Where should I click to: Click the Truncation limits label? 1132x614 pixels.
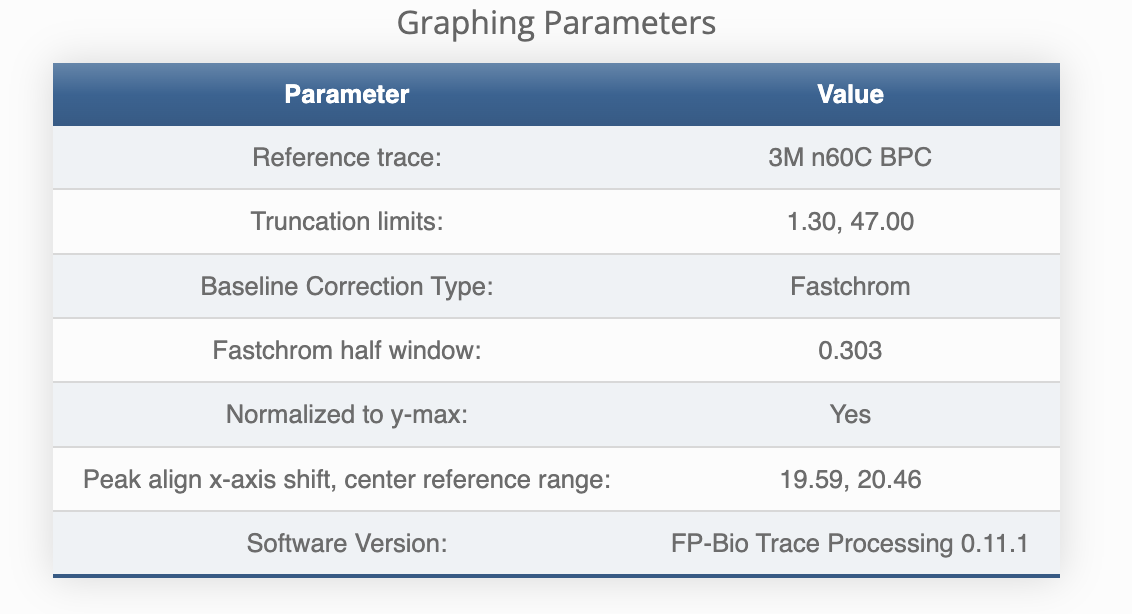coord(347,222)
